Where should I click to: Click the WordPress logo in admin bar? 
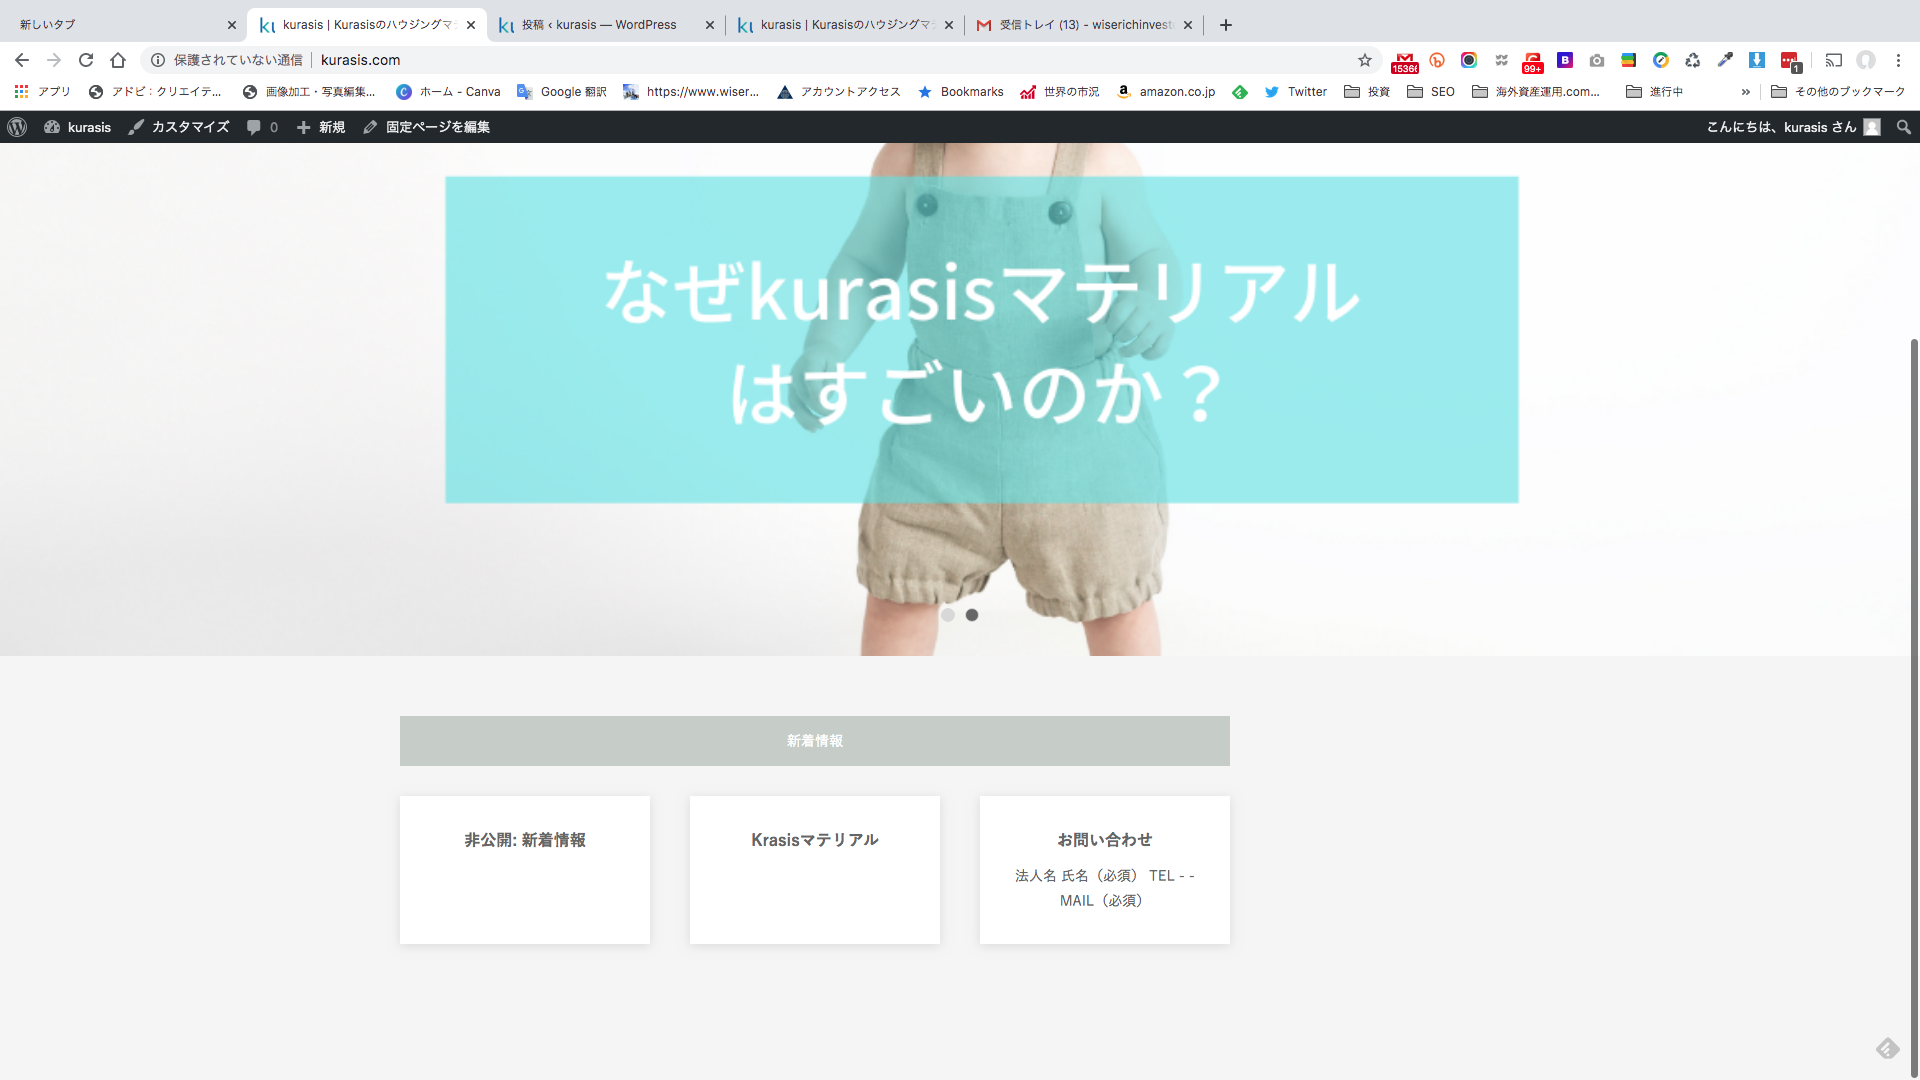[x=17, y=127]
